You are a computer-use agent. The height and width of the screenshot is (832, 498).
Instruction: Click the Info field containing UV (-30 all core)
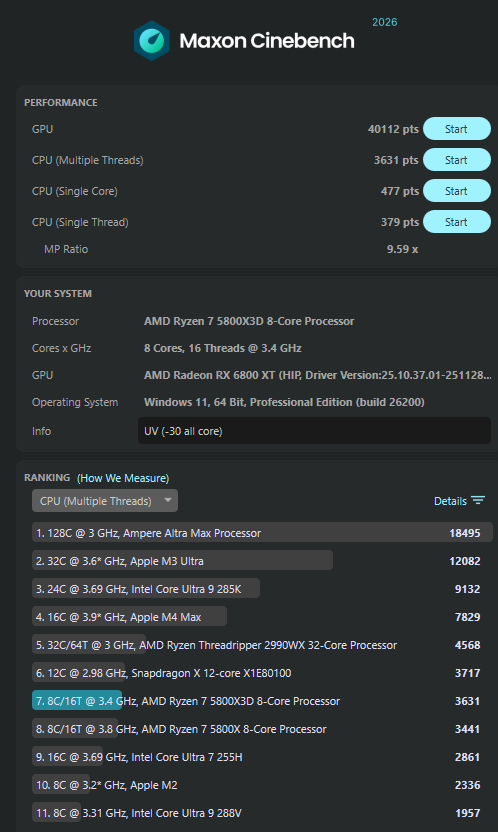314,431
